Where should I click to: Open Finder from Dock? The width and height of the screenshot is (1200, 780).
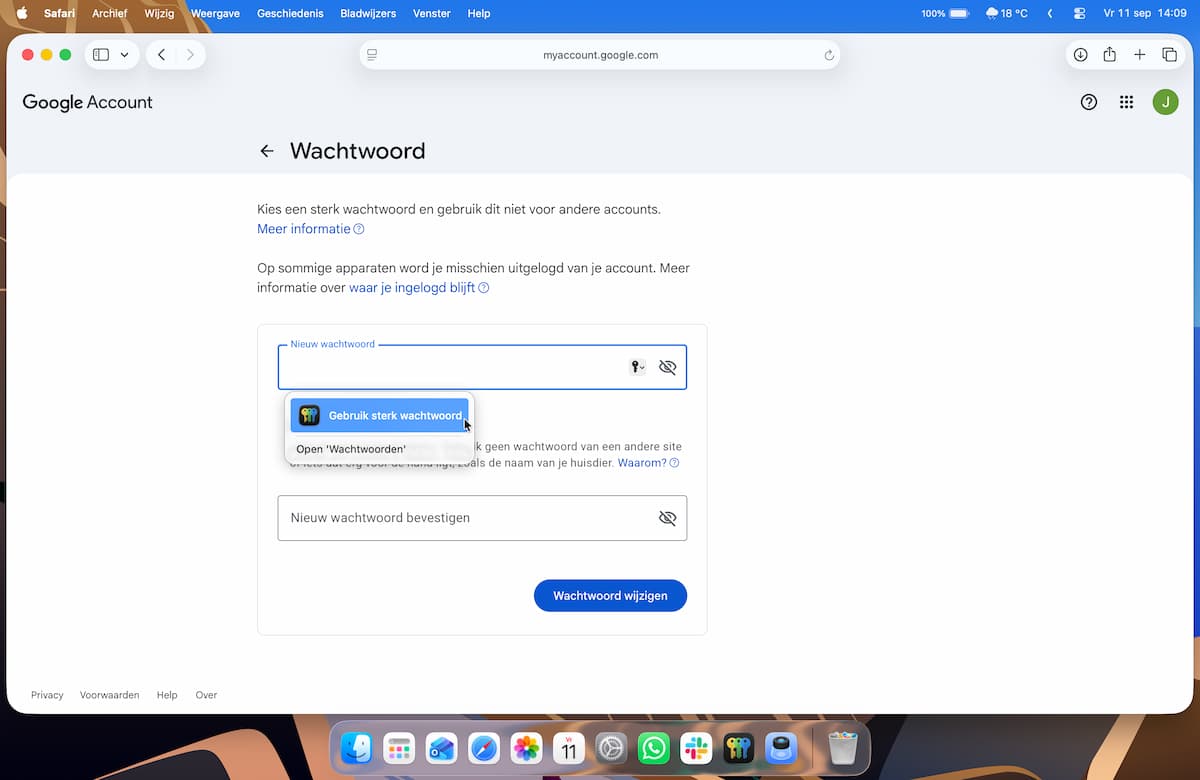pyautogui.click(x=356, y=748)
